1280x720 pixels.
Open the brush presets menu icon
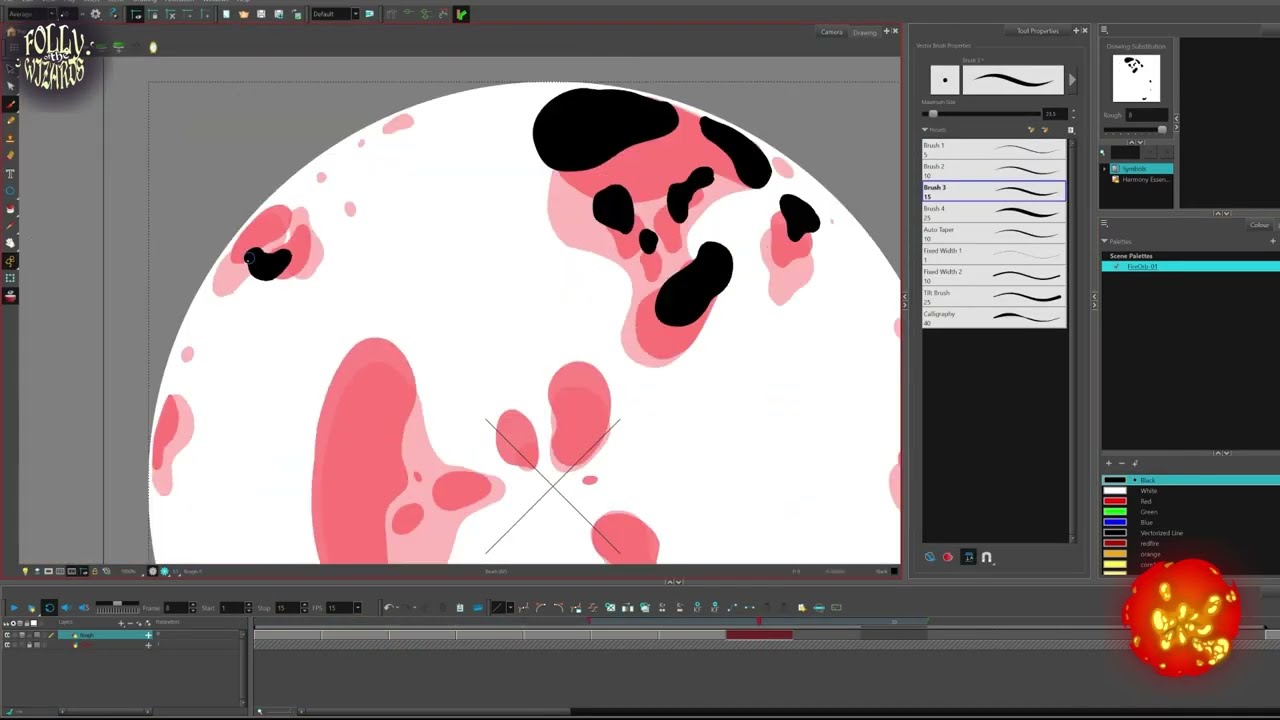click(1070, 130)
